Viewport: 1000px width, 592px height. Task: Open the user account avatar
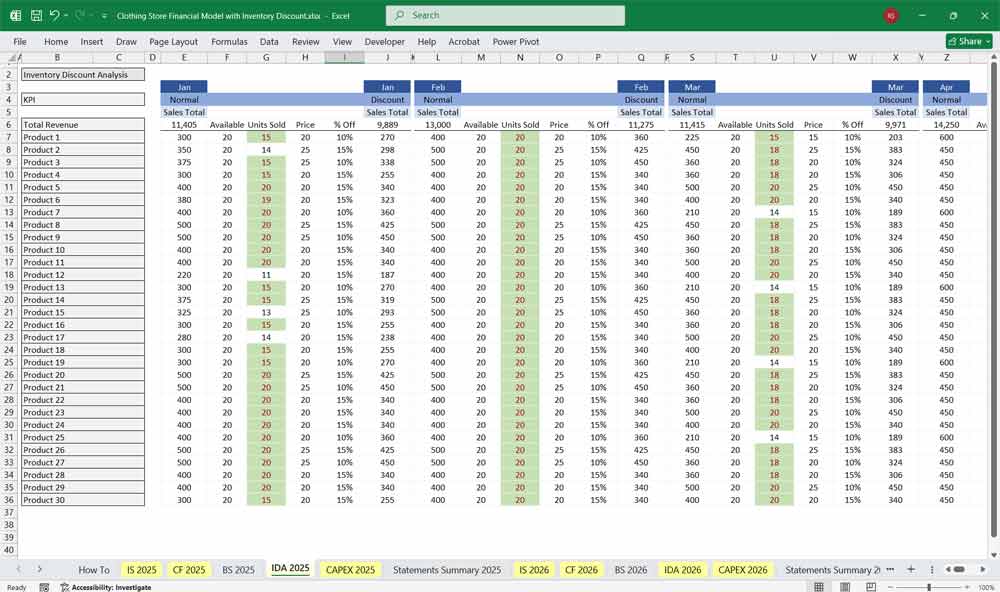(x=891, y=16)
